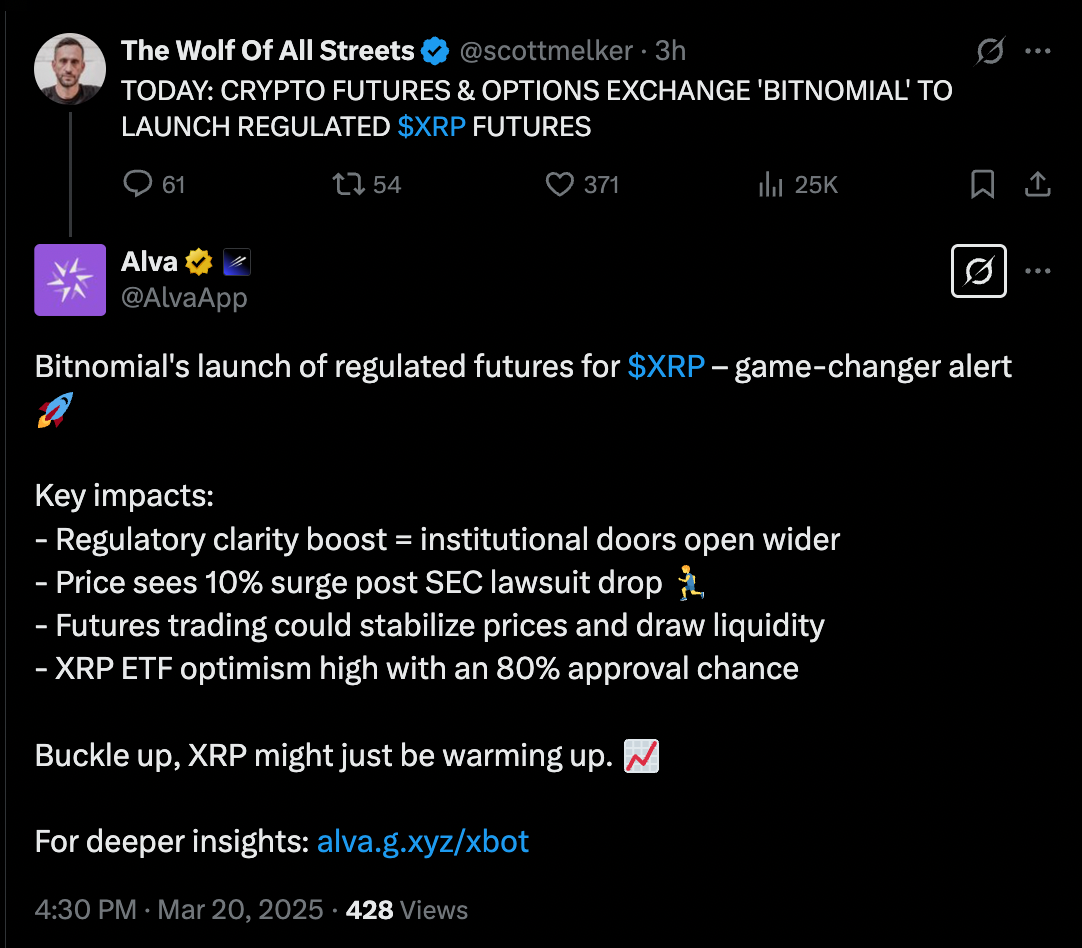
Task: Repost the Bitnomial XRP futures announcement
Action: 349,184
